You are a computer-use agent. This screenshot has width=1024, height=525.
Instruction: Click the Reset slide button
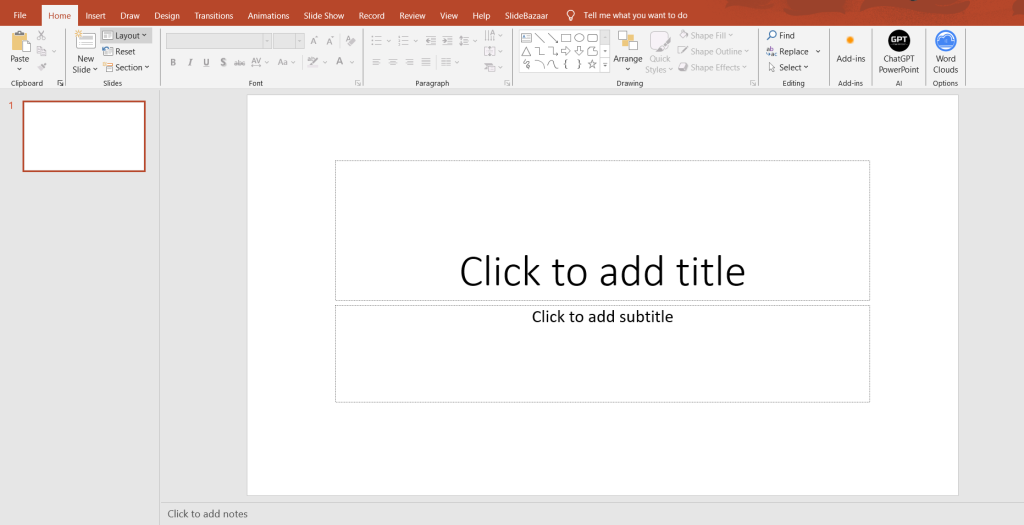119,51
